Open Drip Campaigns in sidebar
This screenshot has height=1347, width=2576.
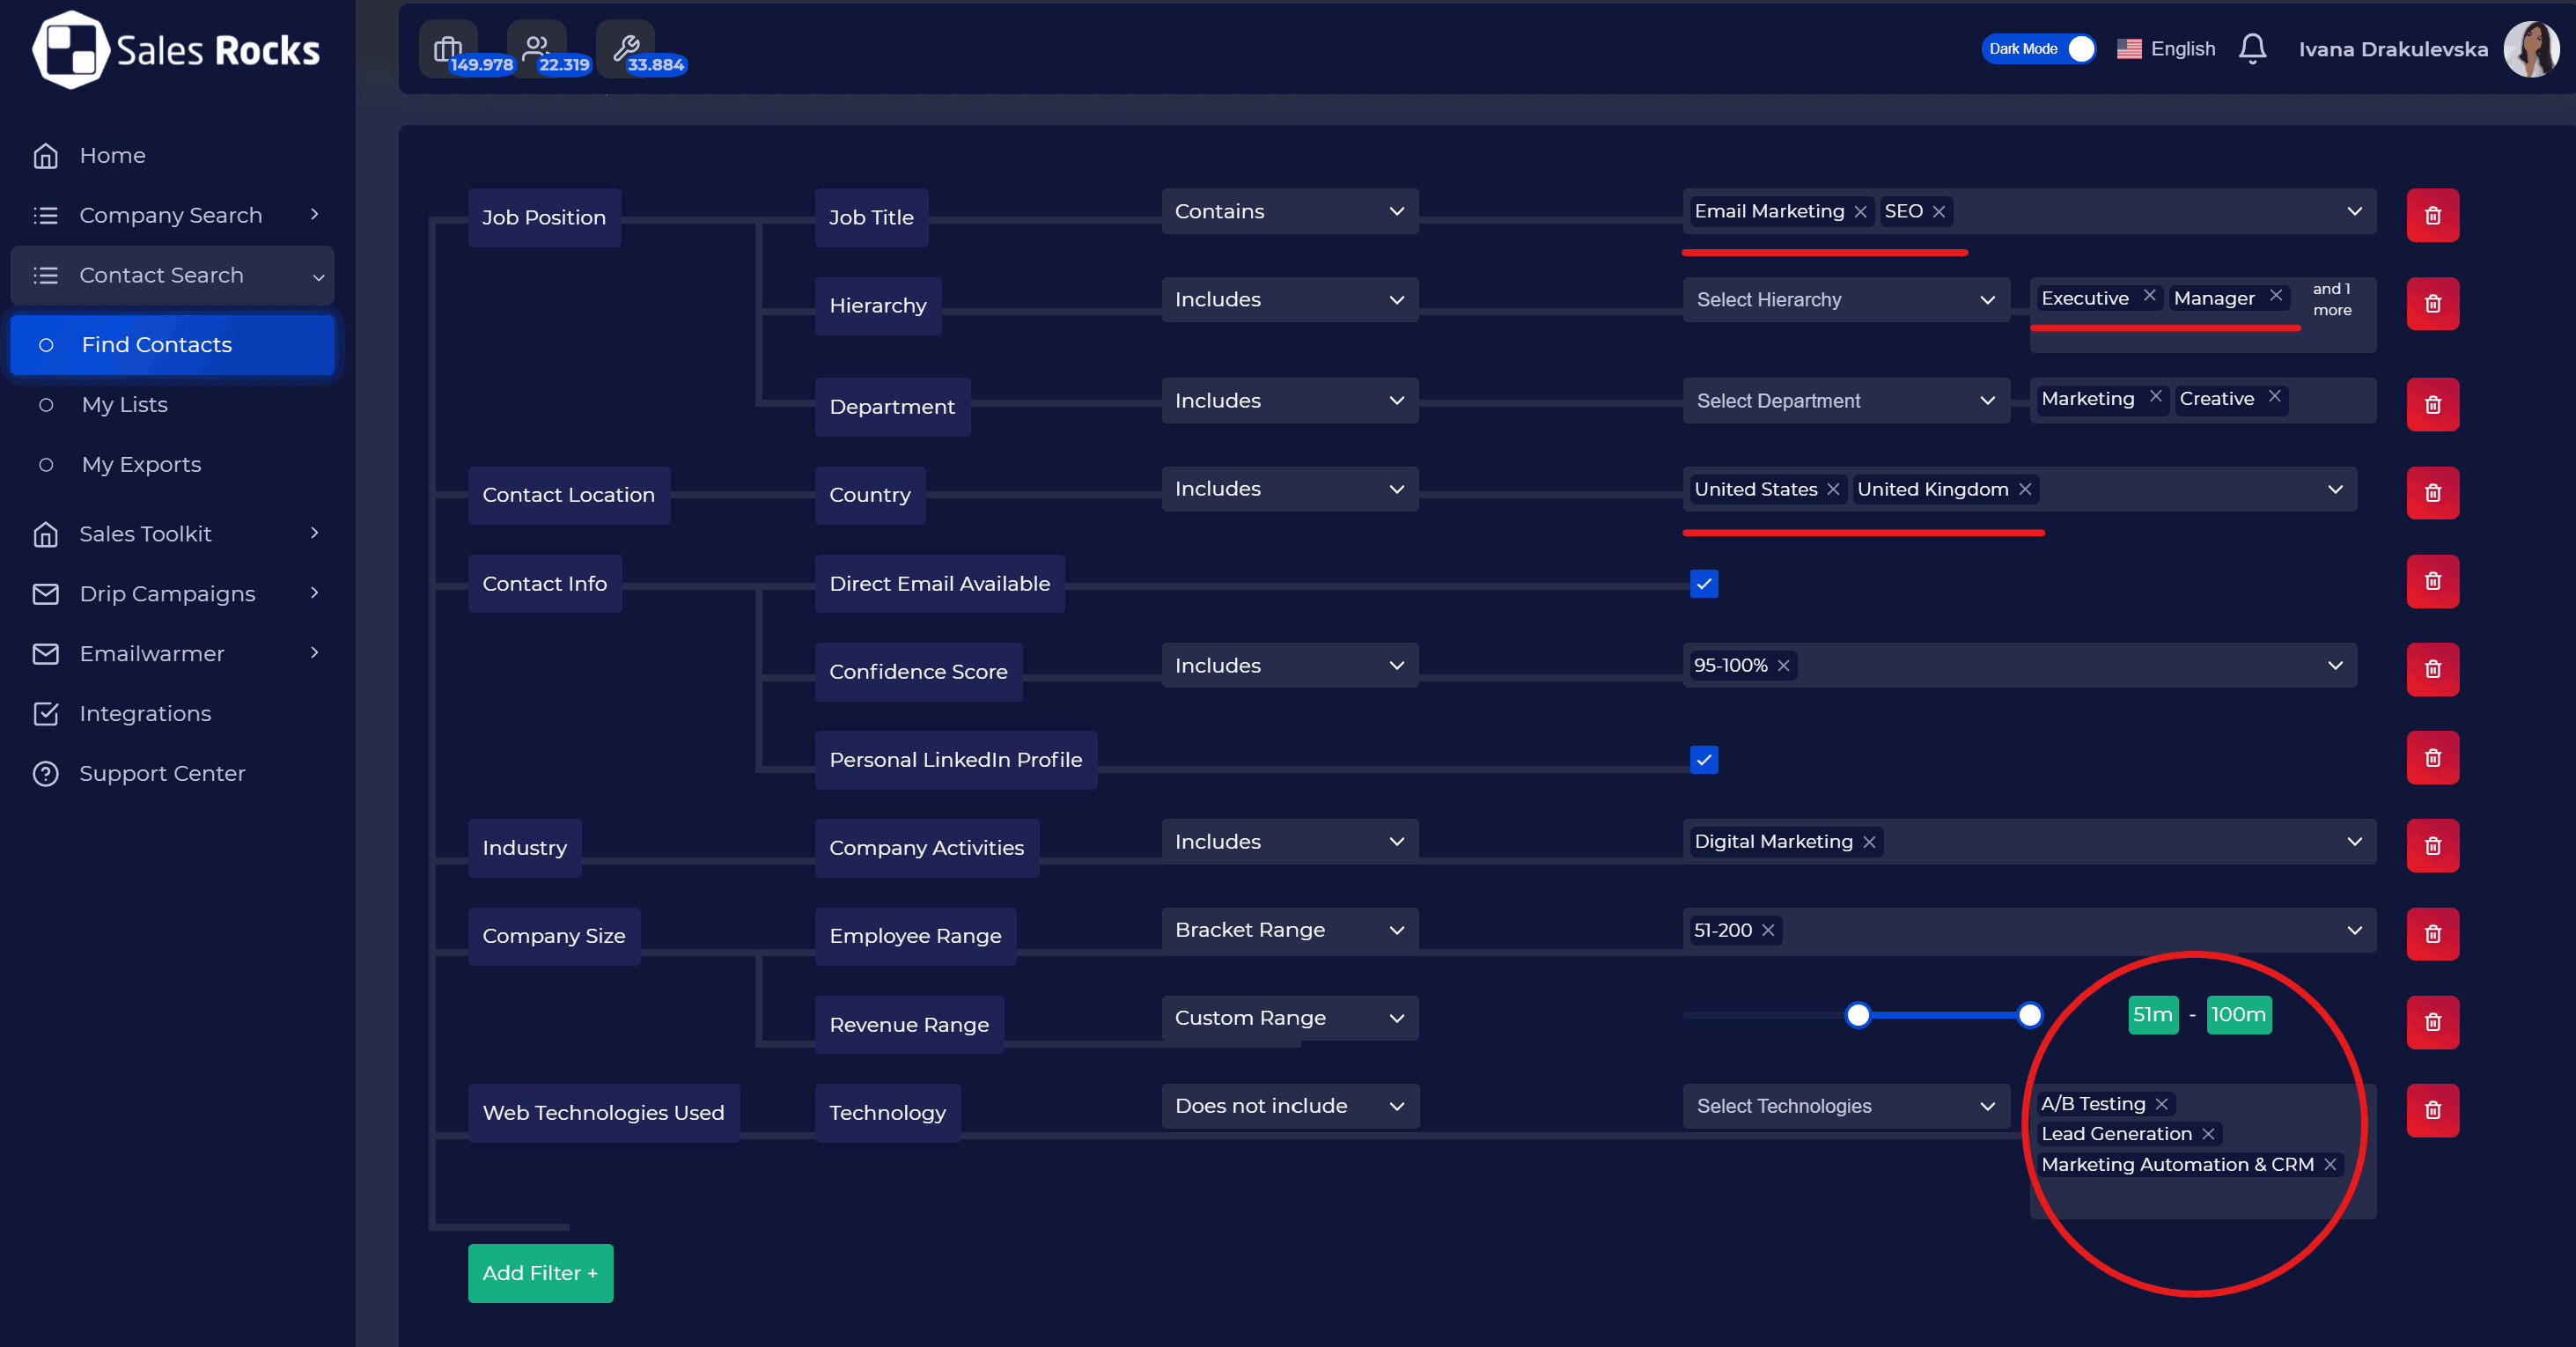pyautogui.click(x=168, y=594)
